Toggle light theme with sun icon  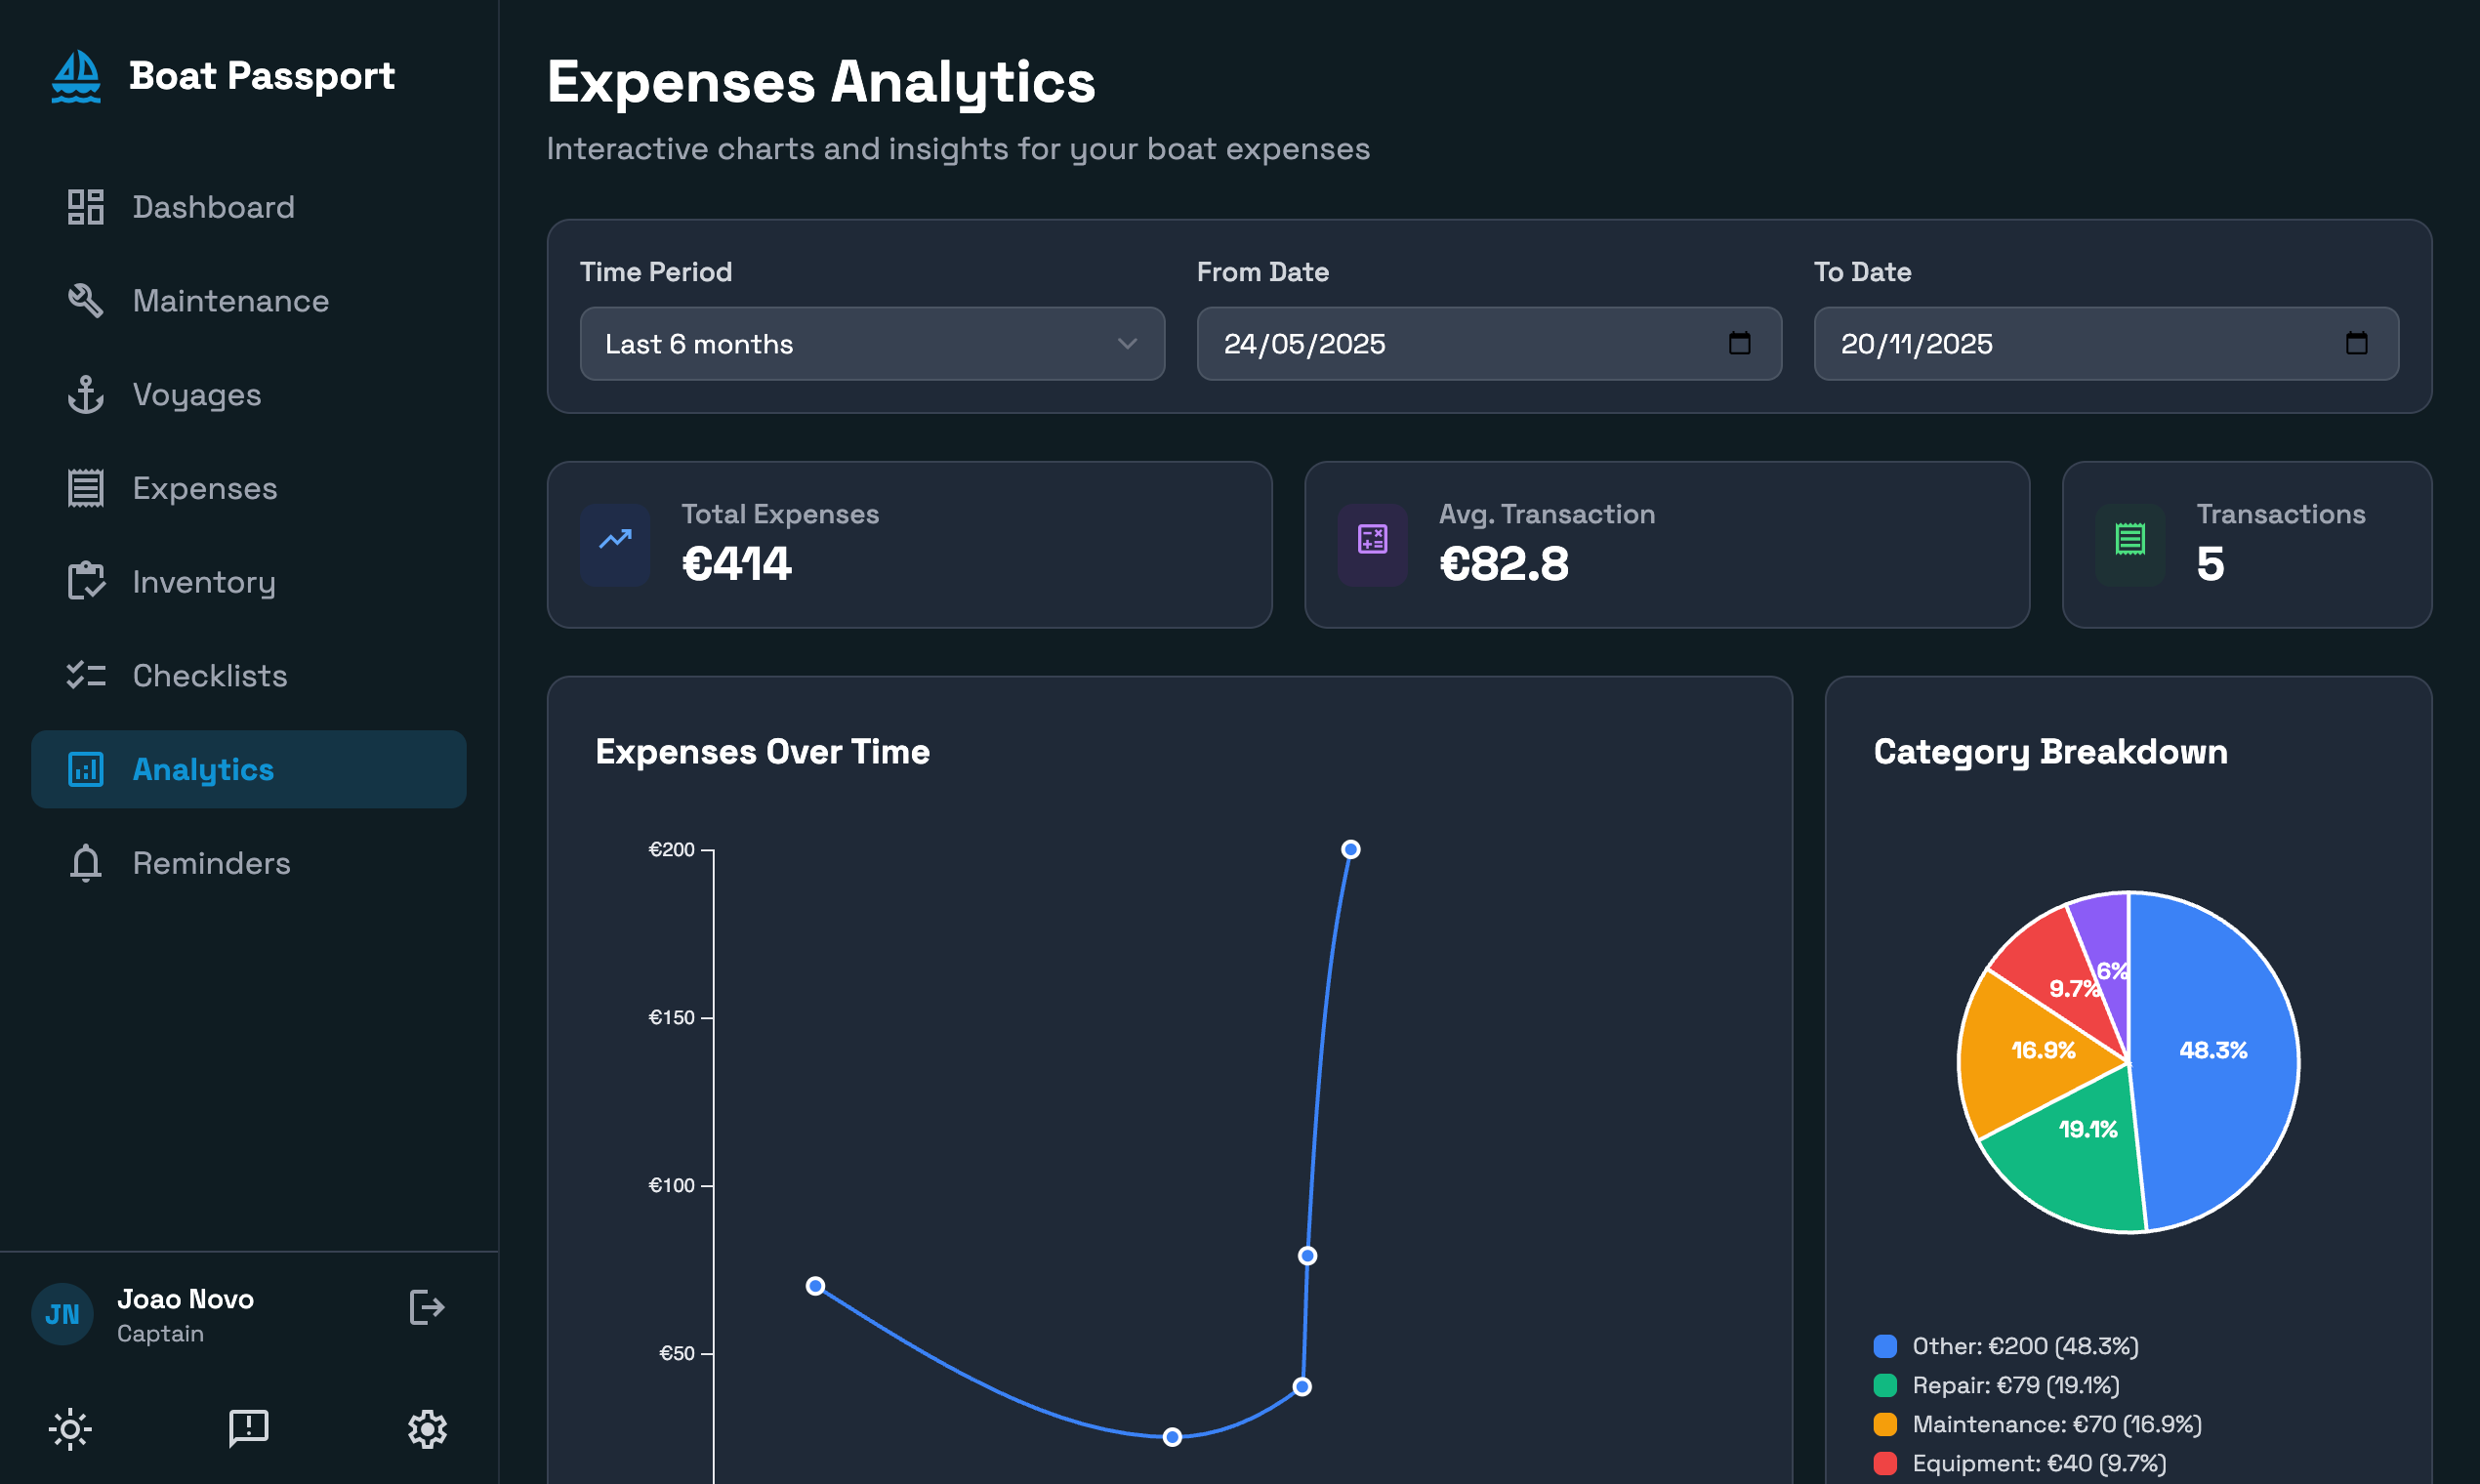[x=70, y=1429]
